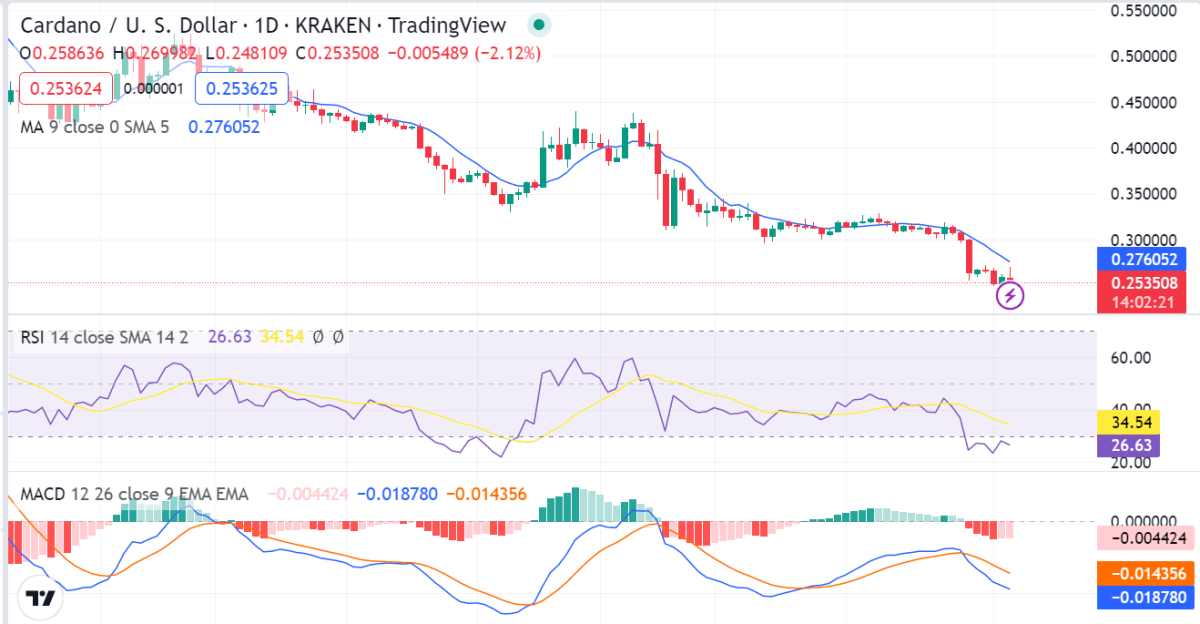Select the RSI 14 close SMA 14 2 legend
1200x624 pixels.
click(x=104, y=337)
